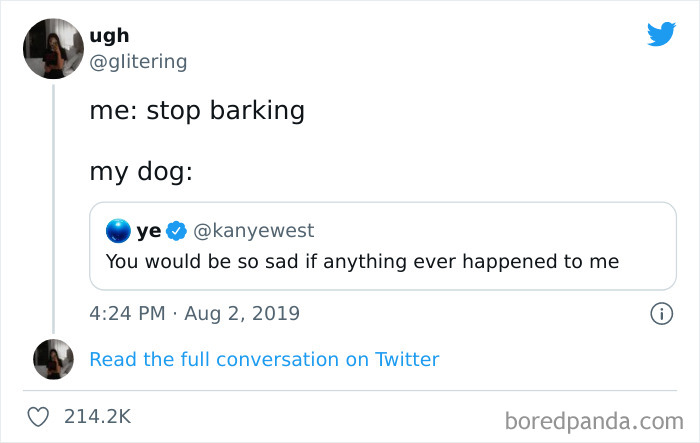
Task: Click the "my dog:" line of the tweet
Action: (141, 172)
